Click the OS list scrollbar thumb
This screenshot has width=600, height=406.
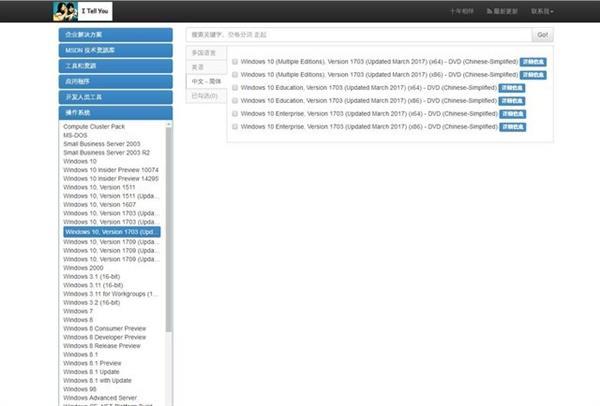click(x=168, y=230)
